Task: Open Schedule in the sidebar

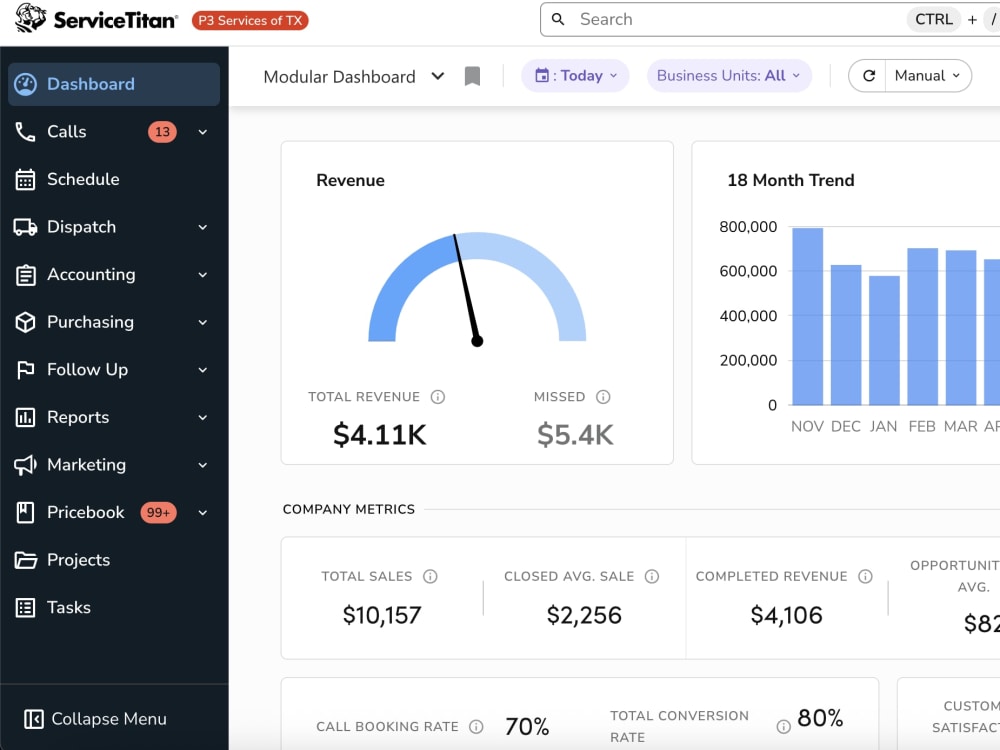Action: click(x=114, y=179)
